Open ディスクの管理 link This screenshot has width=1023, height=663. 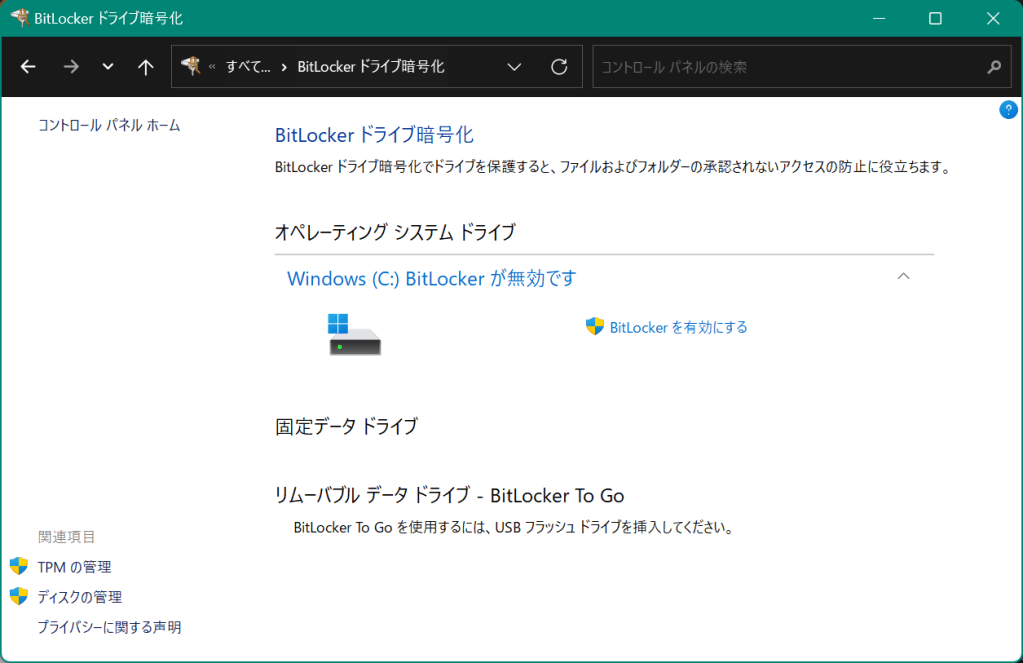click(79, 597)
